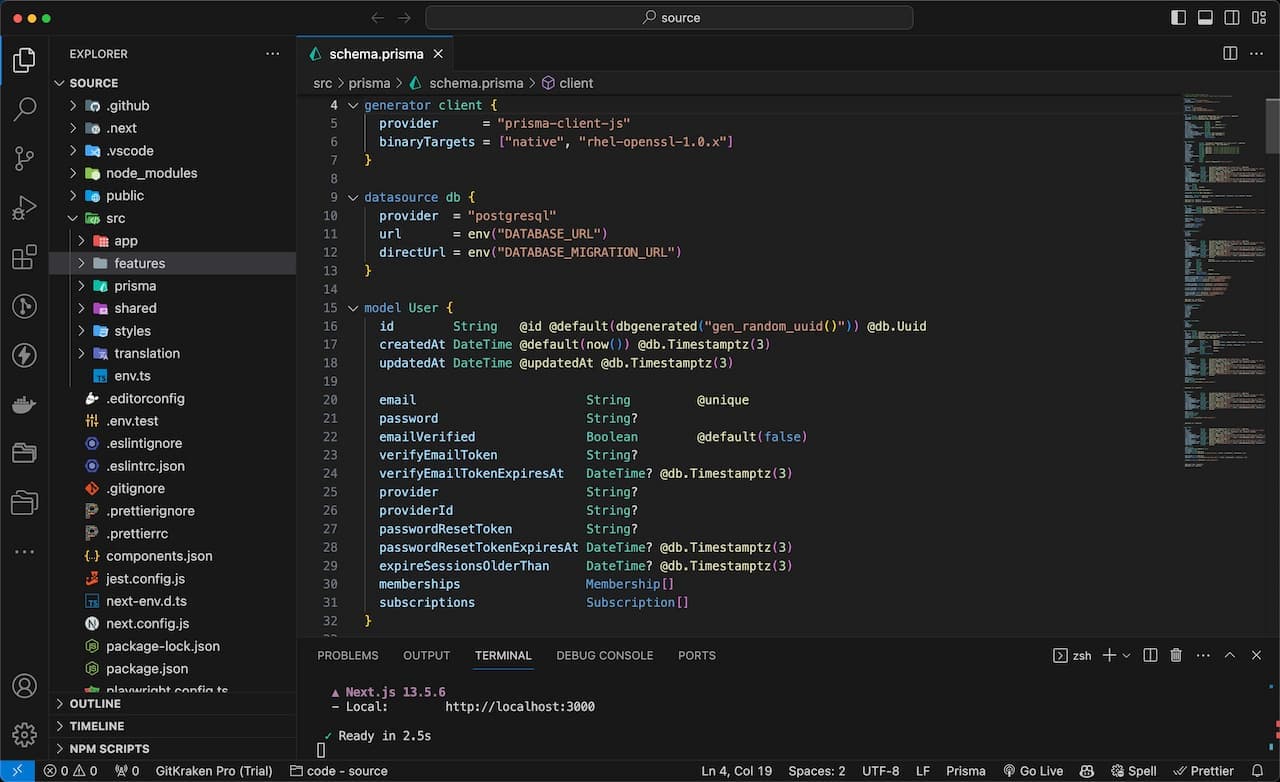Image resolution: width=1280 pixels, height=782 pixels.
Task: Click UTF-8 encoding in status bar
Action: click(x=879, y=771)
